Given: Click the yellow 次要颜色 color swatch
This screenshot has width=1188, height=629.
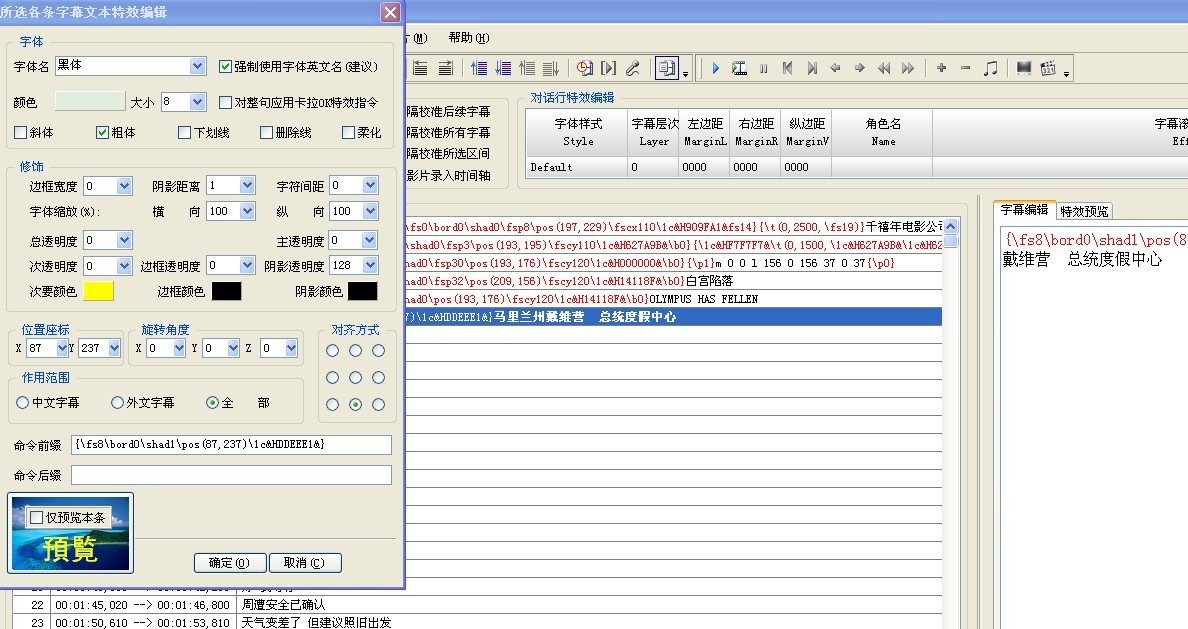Looking at the screenshot, I should (98, 291).
